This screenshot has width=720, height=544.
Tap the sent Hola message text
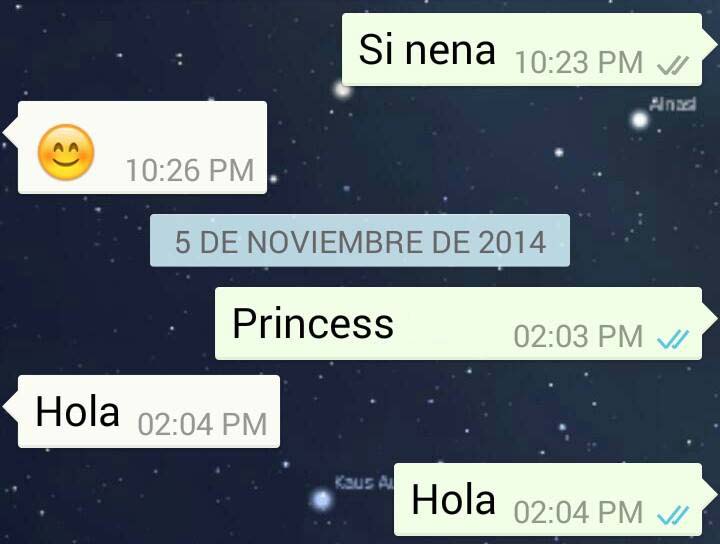[453, 499]
